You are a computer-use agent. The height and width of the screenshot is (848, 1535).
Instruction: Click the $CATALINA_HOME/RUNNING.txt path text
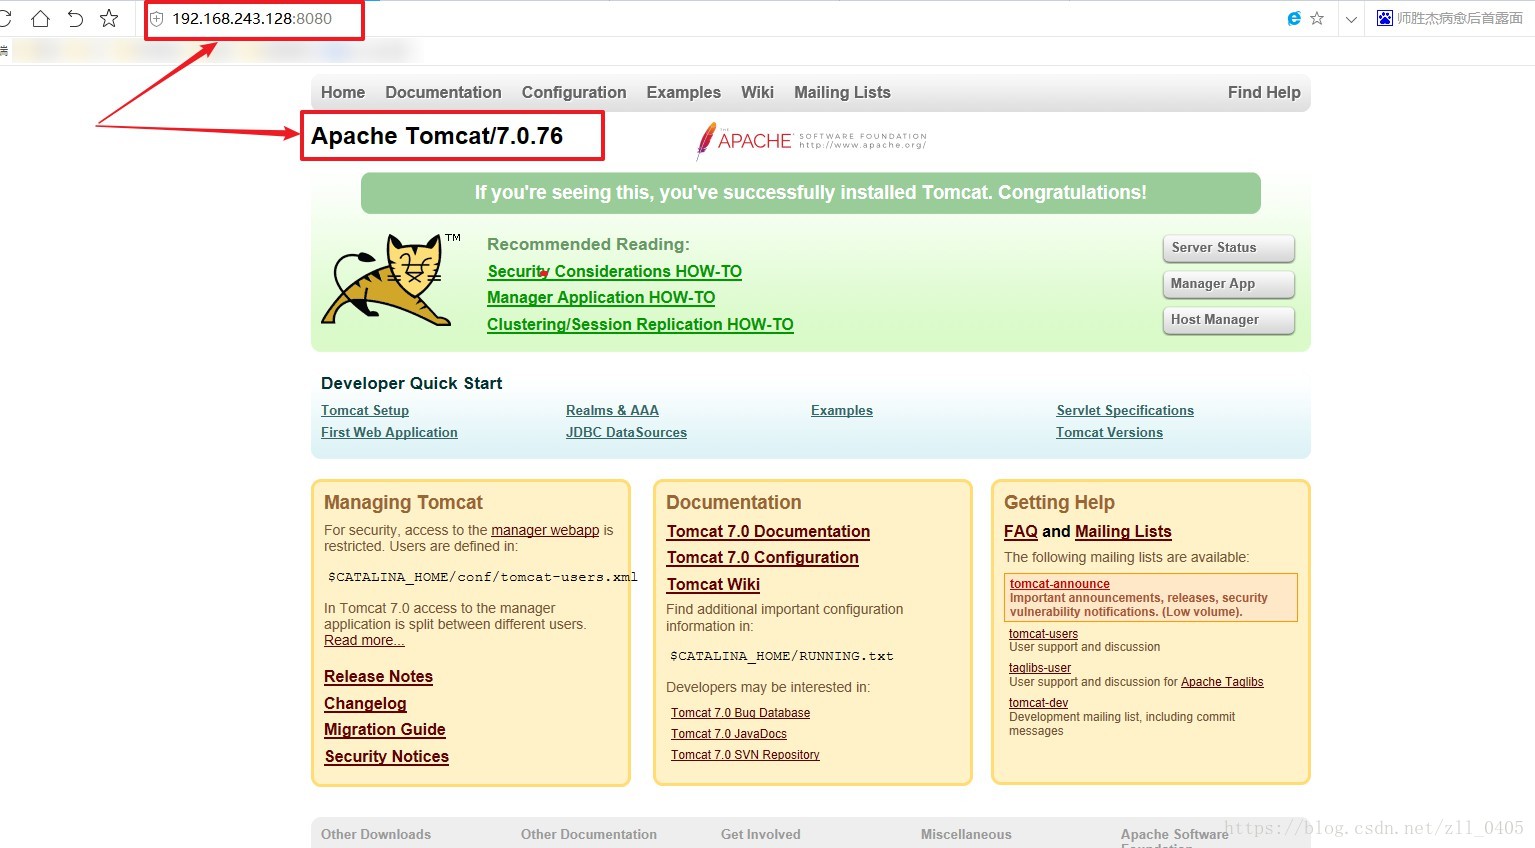point(781,656)
